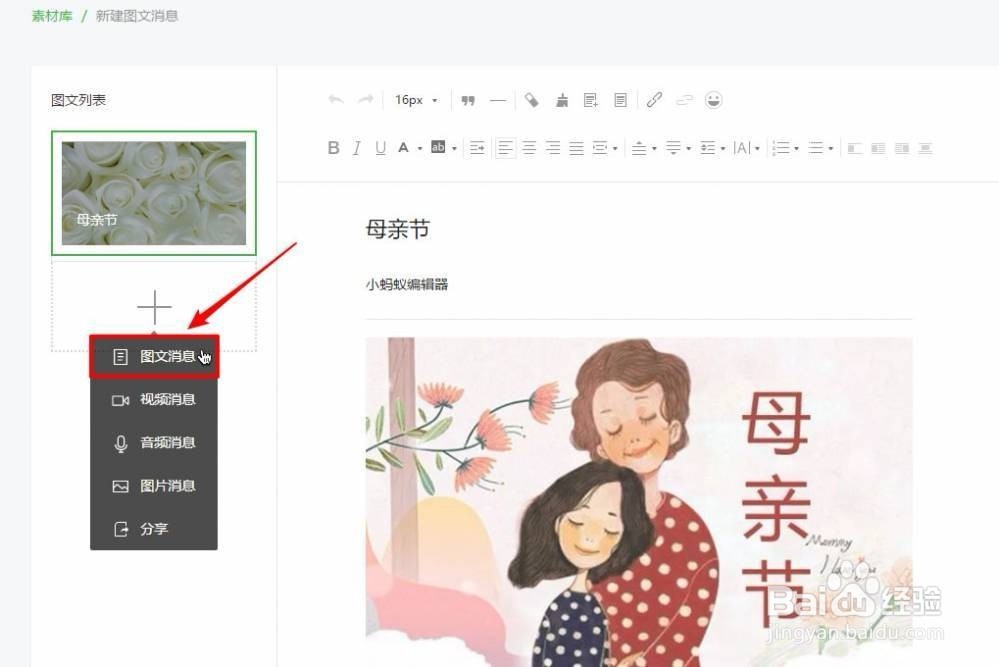Click the 新建图文消息 breadcrumb text
The image size is (999, 667).
[x=137, y=16]
